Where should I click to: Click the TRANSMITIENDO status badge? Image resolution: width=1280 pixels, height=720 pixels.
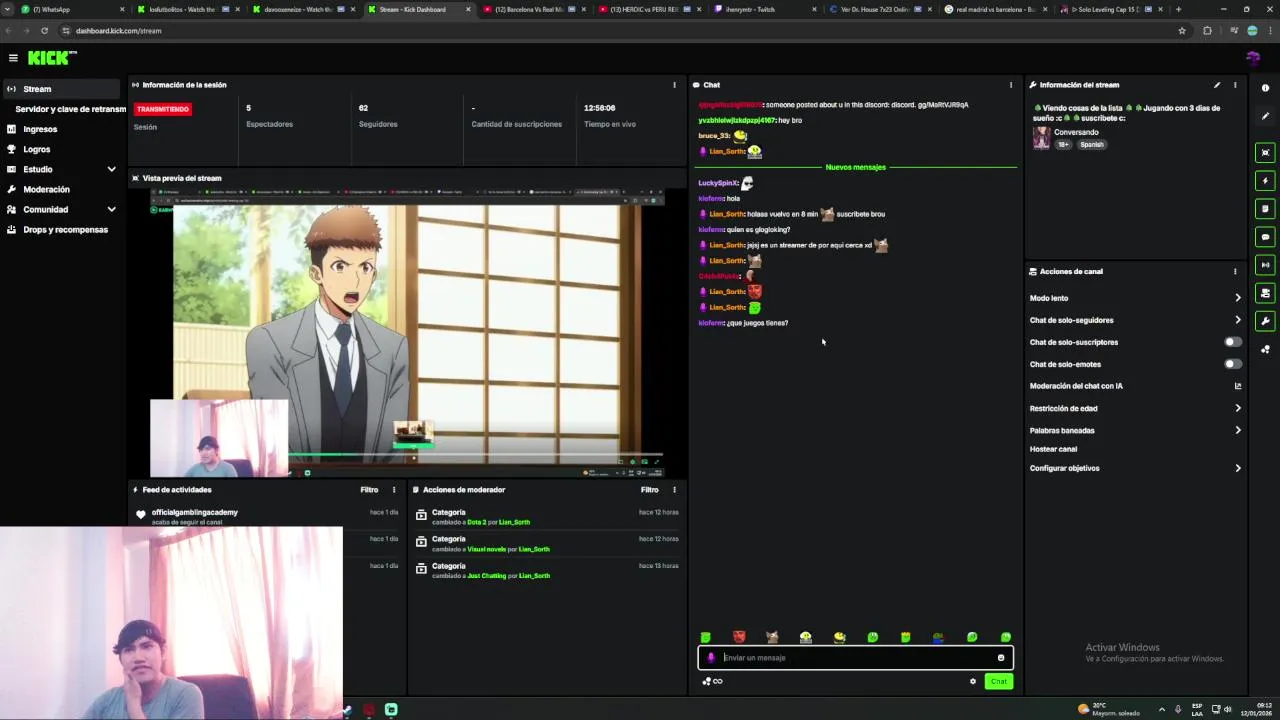[x=162, y=109]
